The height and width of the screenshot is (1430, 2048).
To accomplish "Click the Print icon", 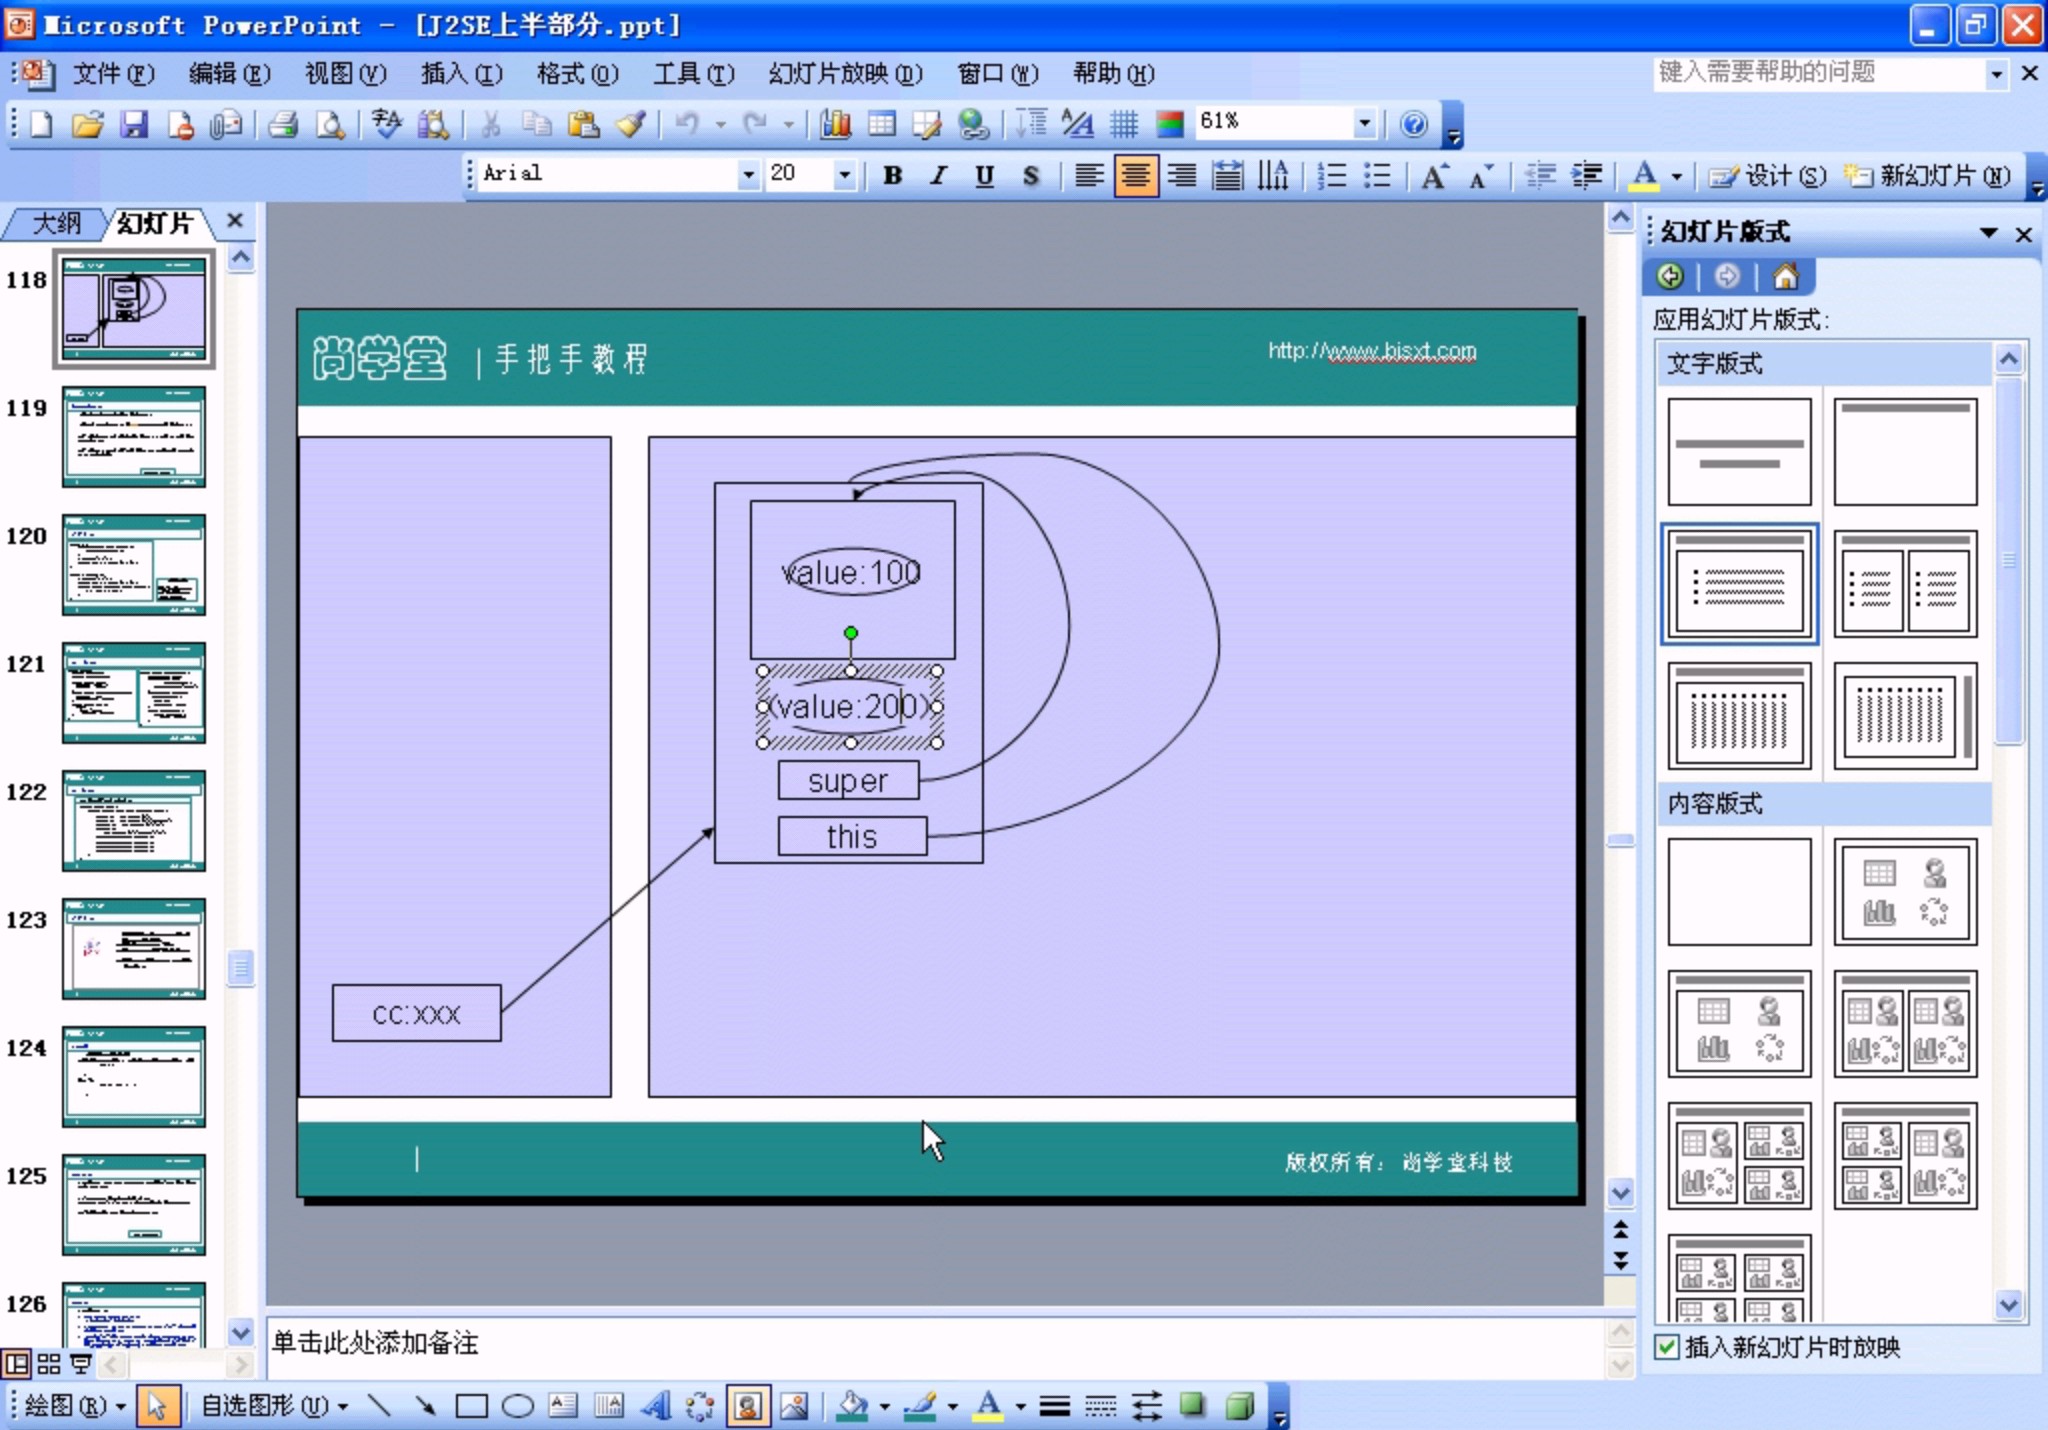I will (284, 124).
